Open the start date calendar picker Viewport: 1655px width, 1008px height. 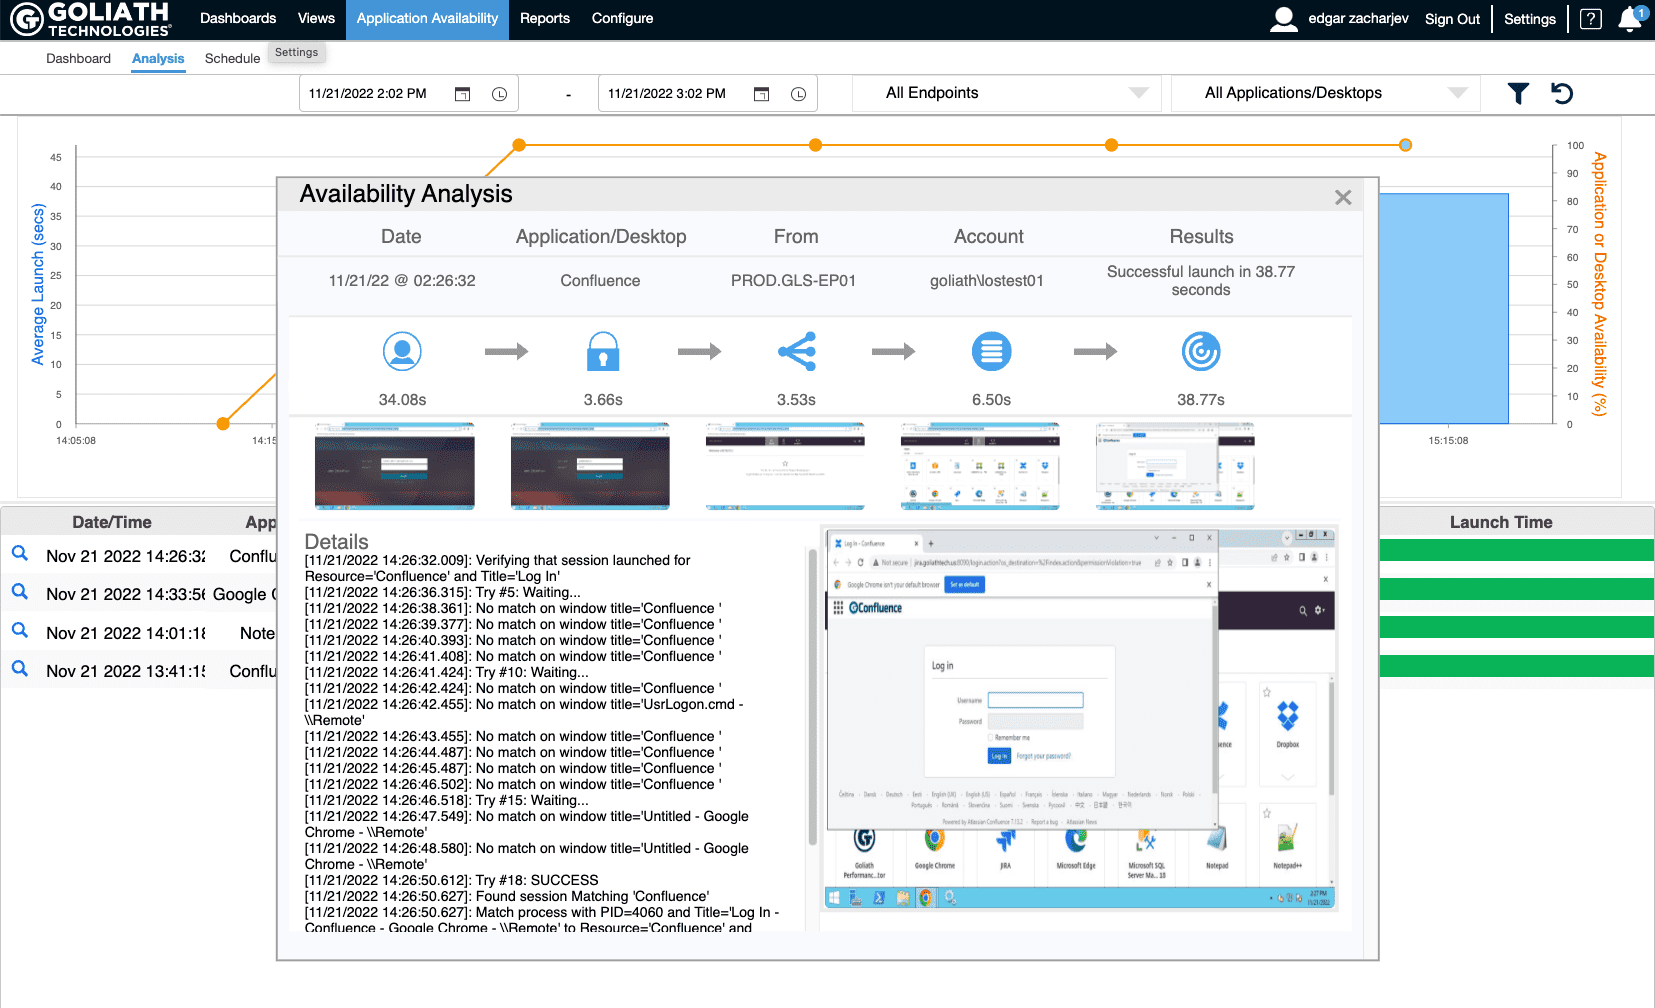[463, 94]
